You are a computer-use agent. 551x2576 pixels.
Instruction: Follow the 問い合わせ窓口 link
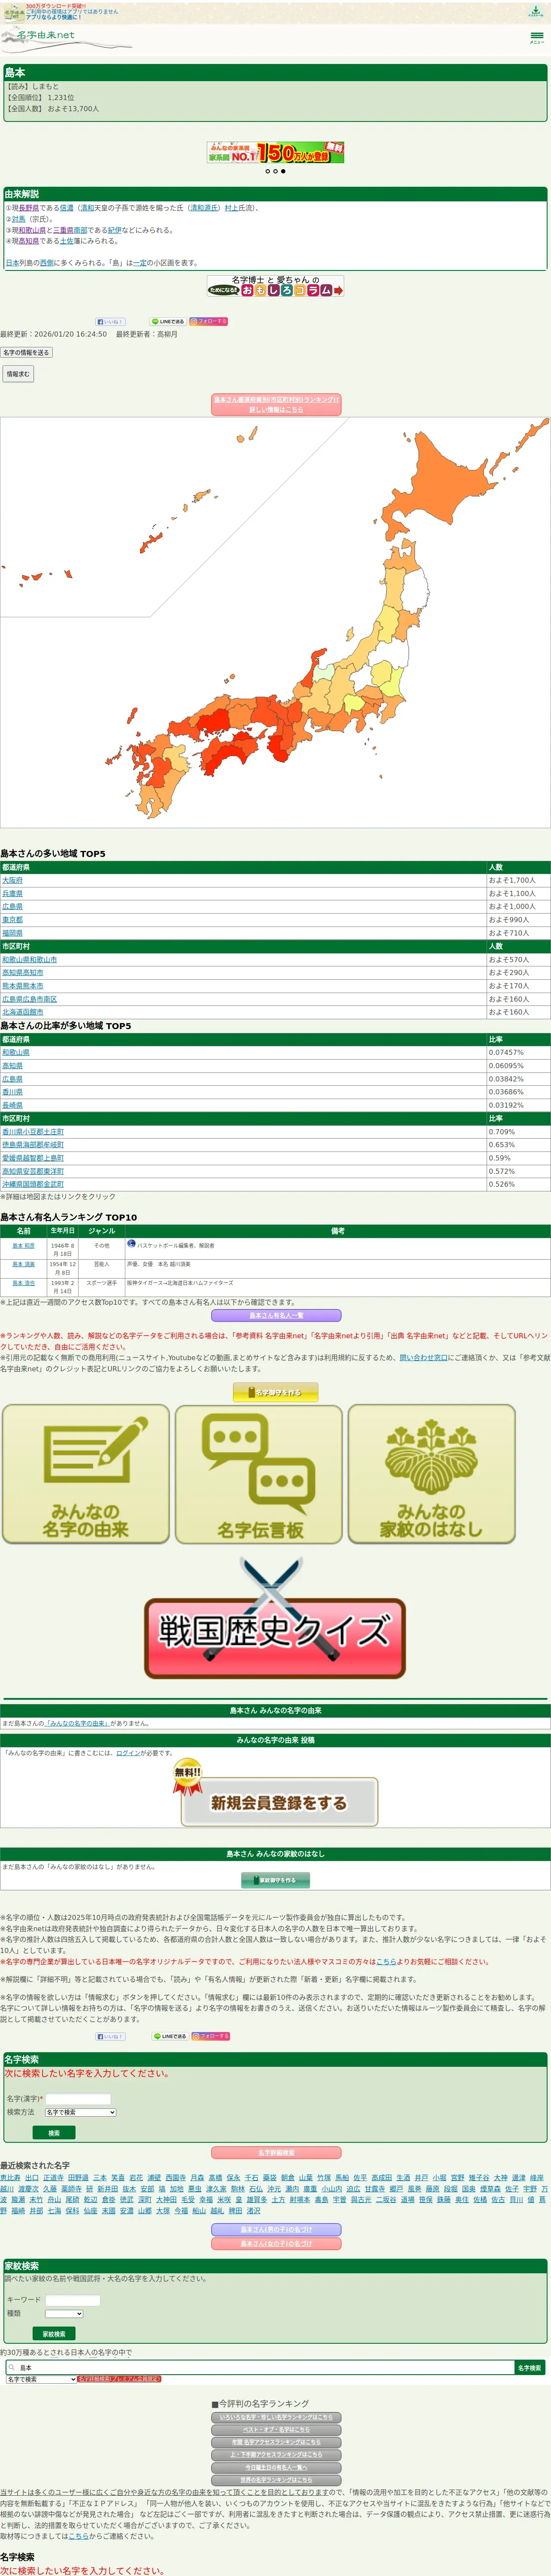(x=423, y=1357)
